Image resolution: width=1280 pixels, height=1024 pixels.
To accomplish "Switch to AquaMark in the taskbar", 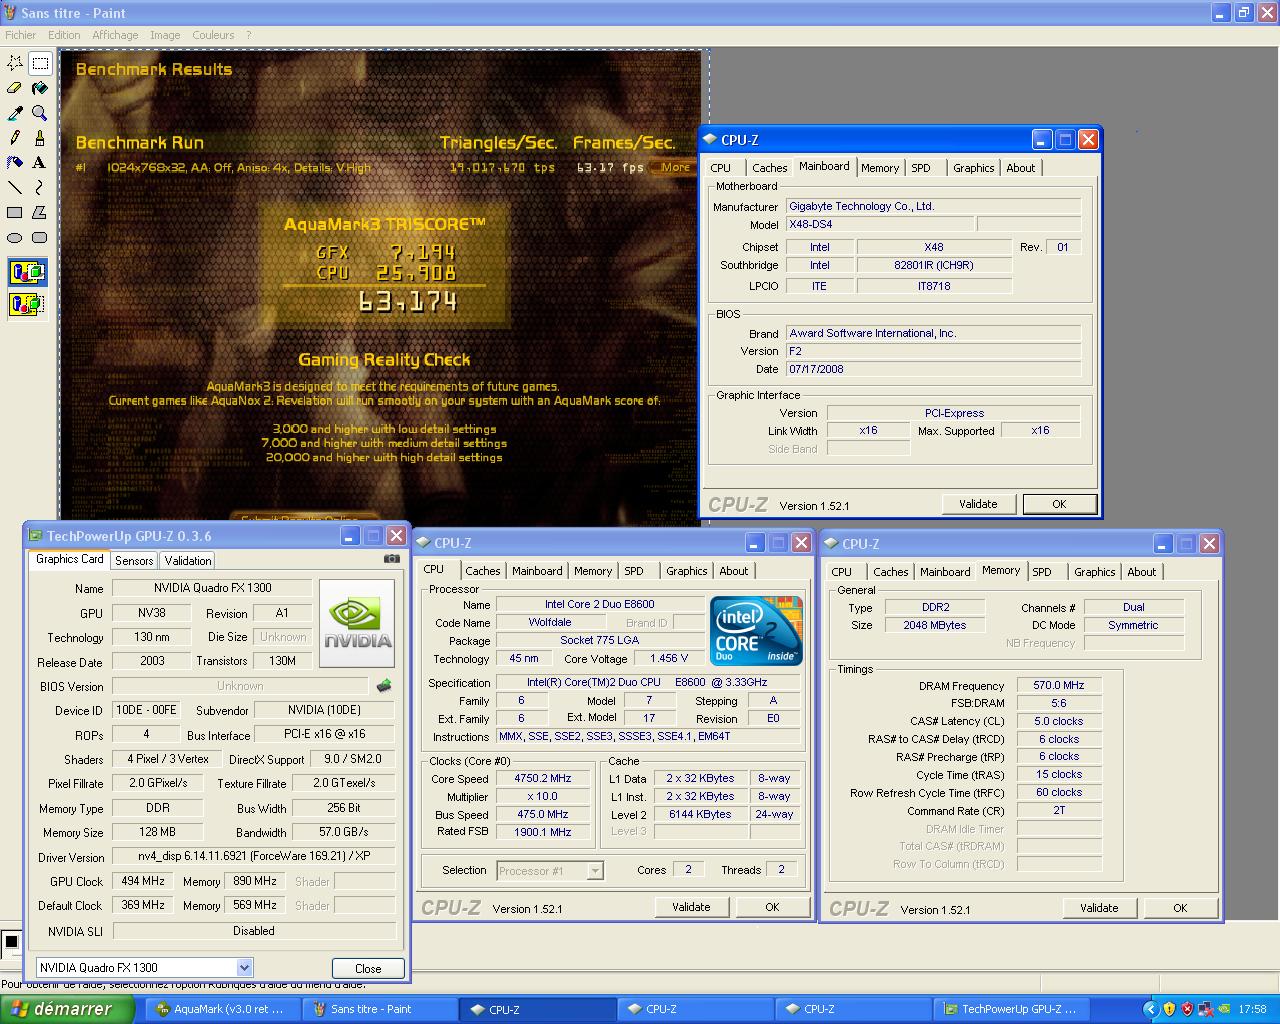I will coord(224,1009).
